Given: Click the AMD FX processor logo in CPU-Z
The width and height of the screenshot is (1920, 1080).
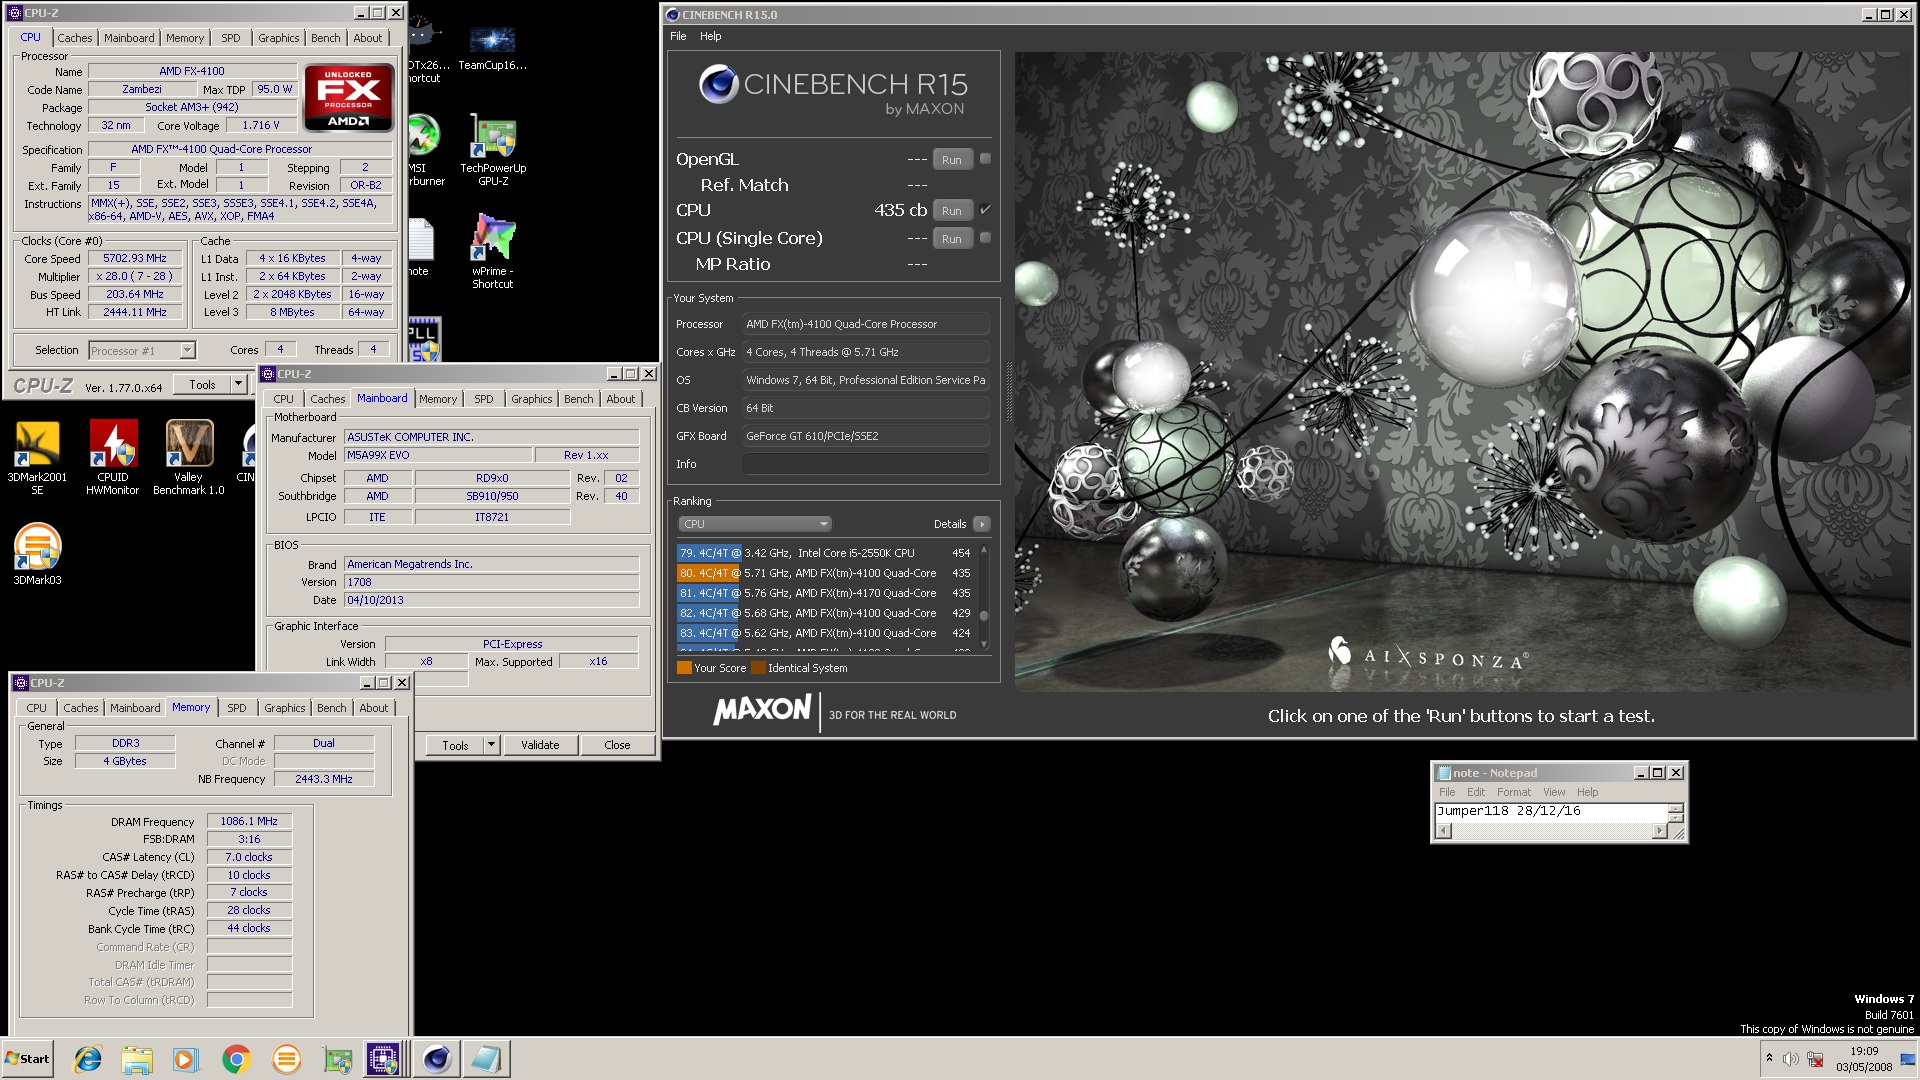Looking at the screenshot, I should [x=348, y=98].
